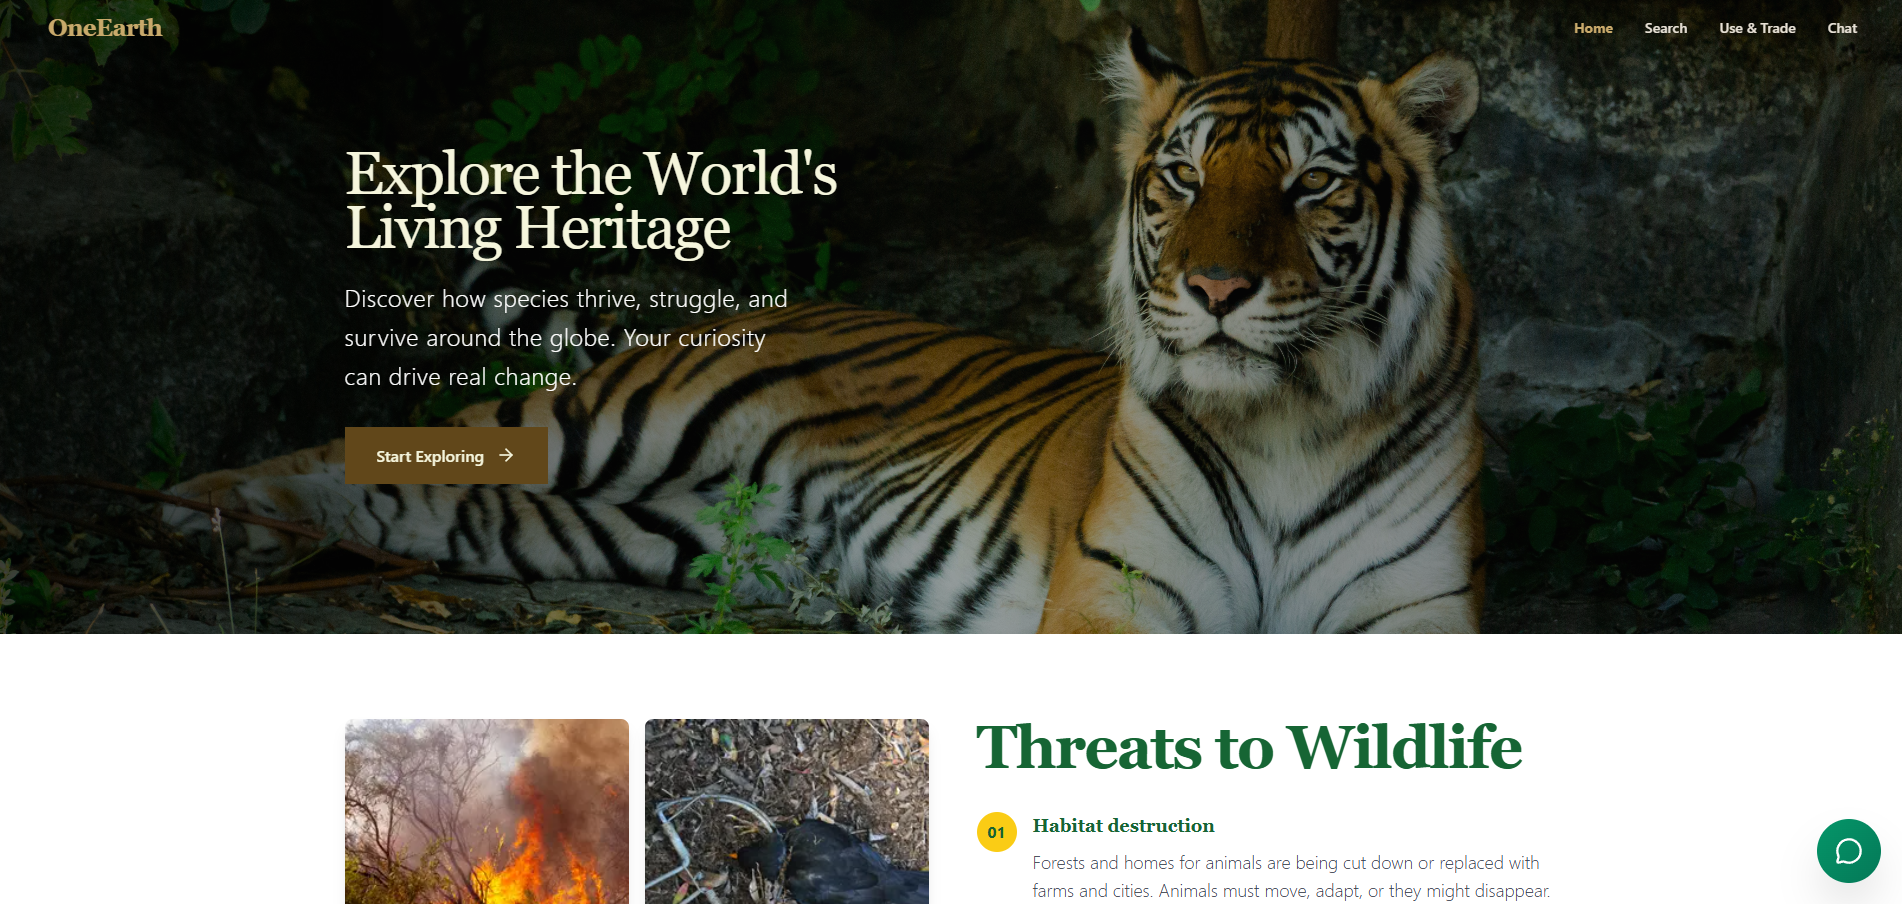Click the Start Exploring button
Screen dimensions: 1902x904
click(446, 456)
